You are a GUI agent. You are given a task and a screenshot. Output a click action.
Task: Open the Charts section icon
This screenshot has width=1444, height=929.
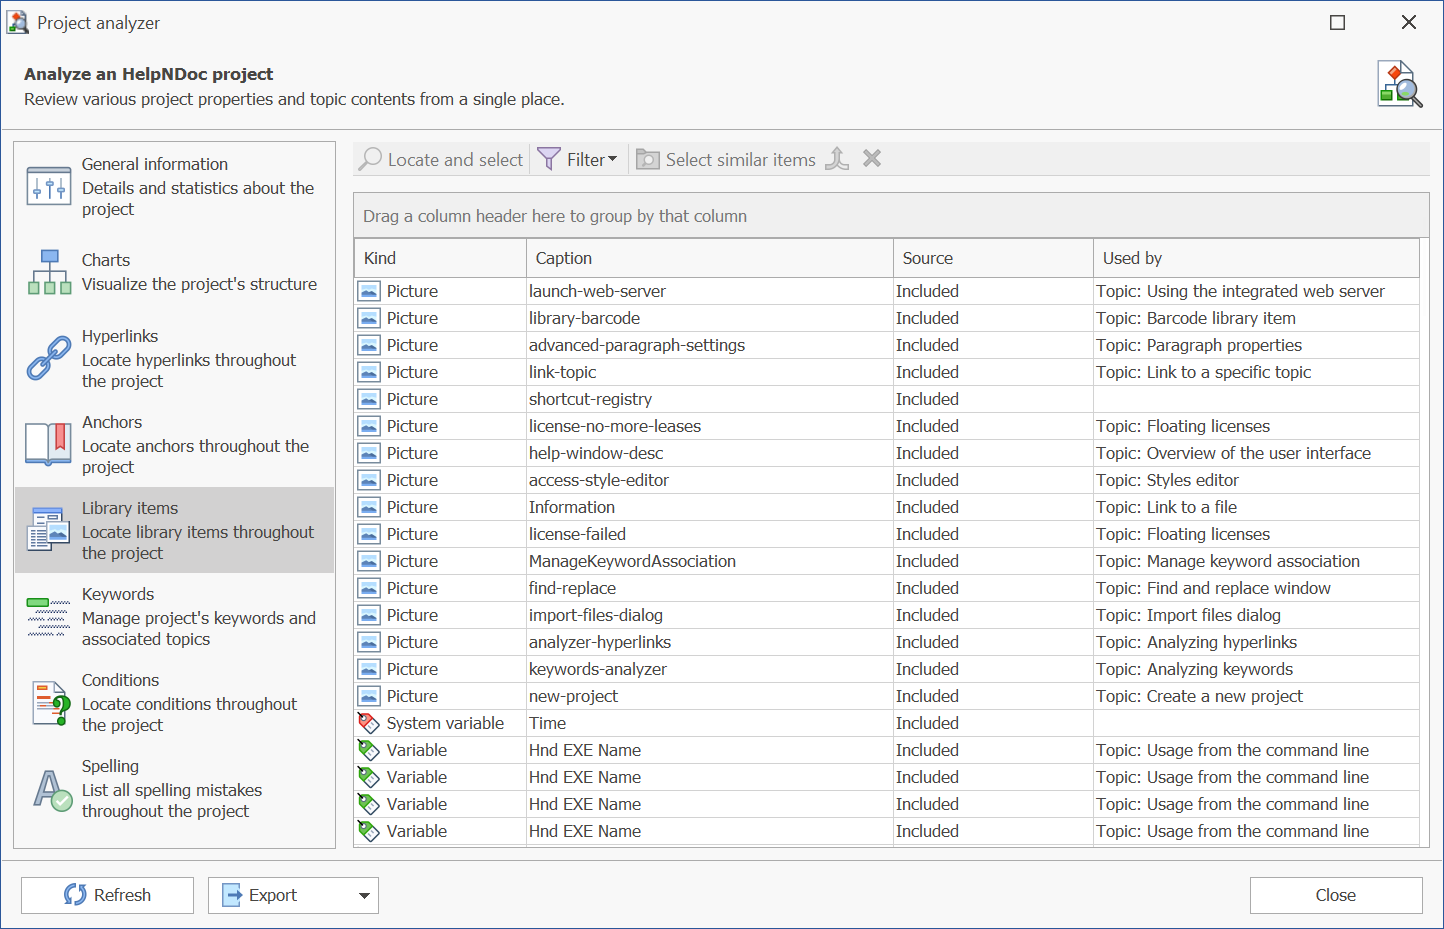point(49,272)
